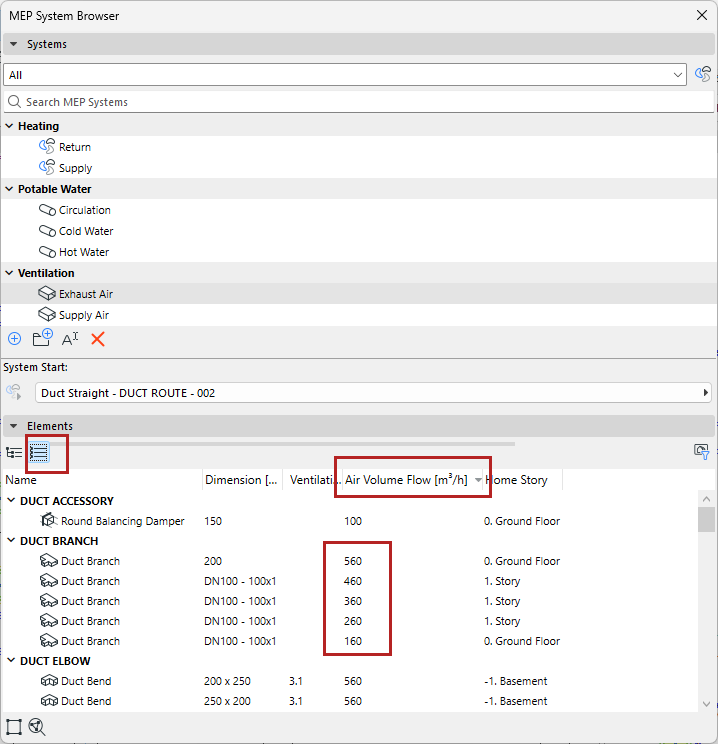Image resolution: width=718 pixels, height=744 pixels.
Task: Add a new MEP system with the plus icon
Action: click(x=15, y=339)
